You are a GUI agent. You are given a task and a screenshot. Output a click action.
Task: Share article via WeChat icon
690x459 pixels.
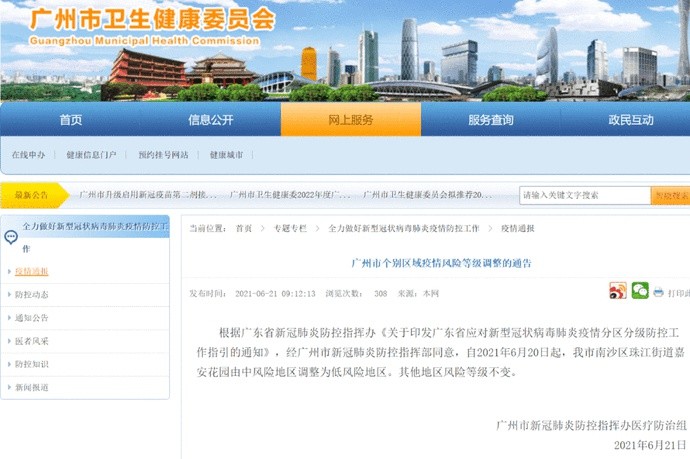tap(640, 290)
